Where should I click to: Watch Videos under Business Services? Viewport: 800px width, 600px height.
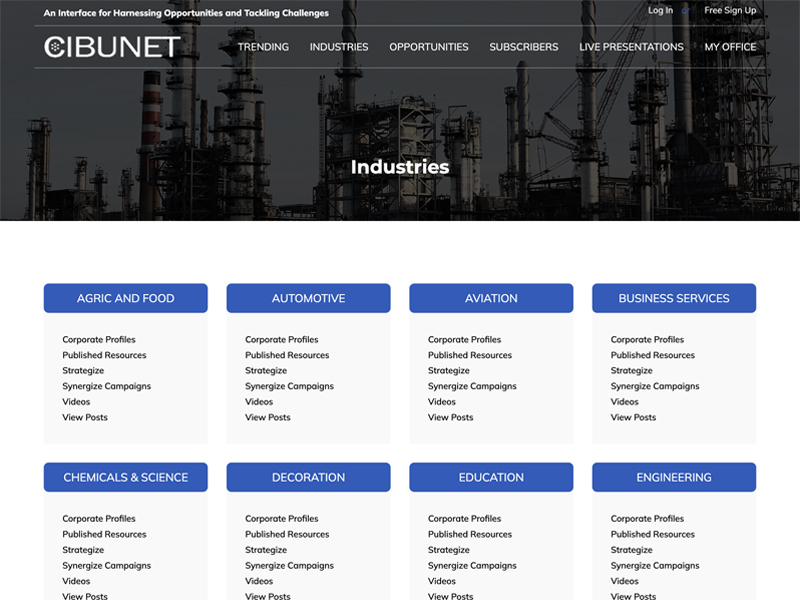(625, 402)
